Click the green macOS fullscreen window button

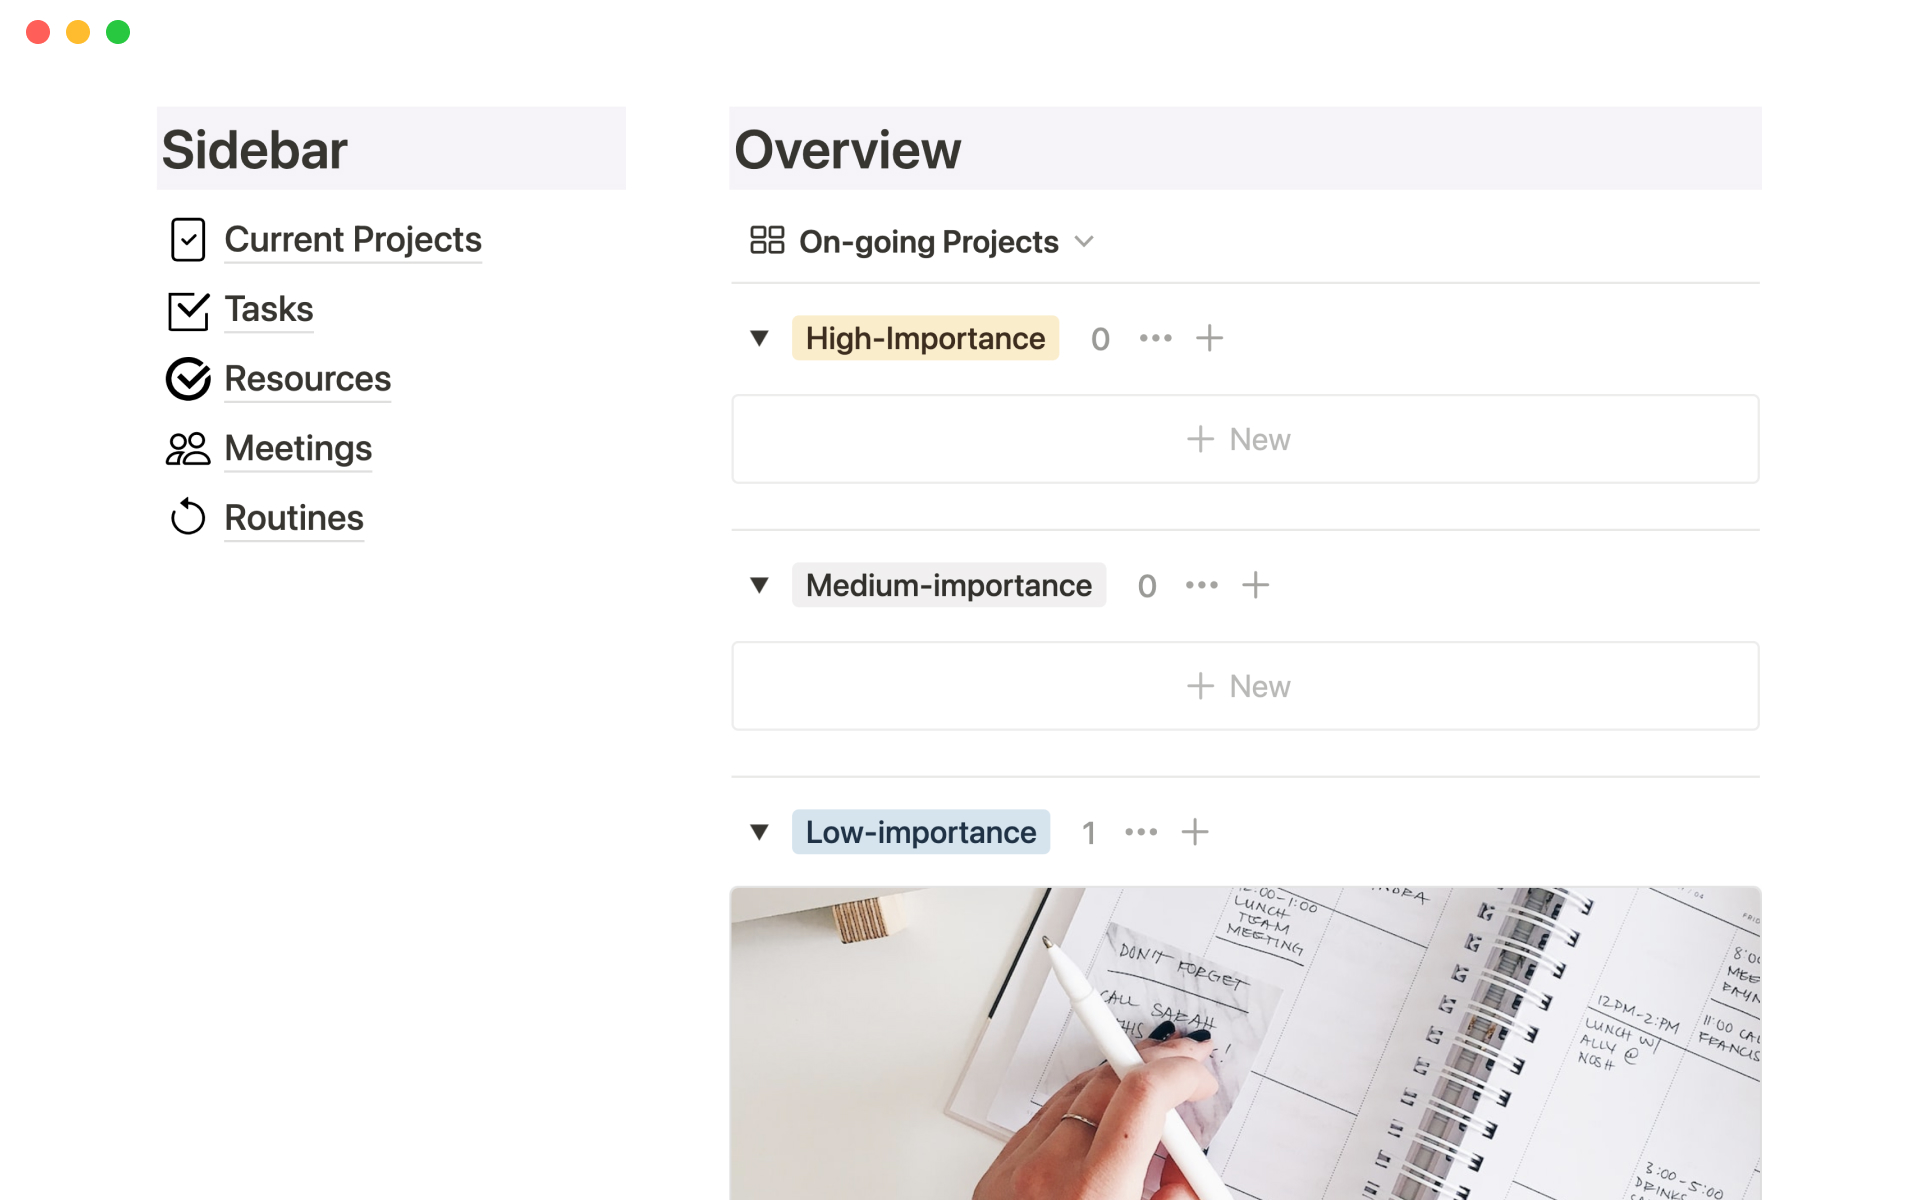[x=118, y=32]
